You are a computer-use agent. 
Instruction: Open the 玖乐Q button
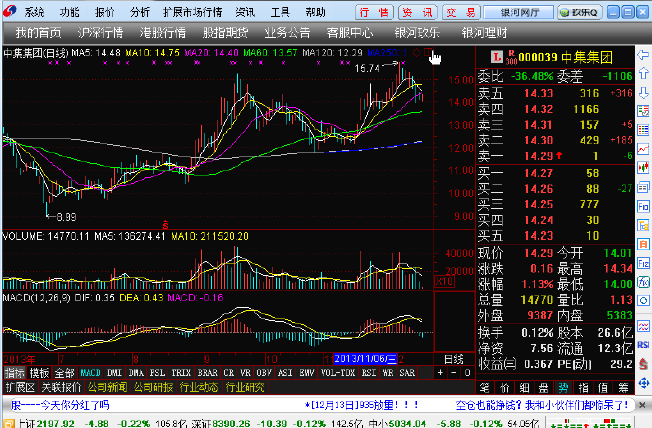tap(580, 12)
